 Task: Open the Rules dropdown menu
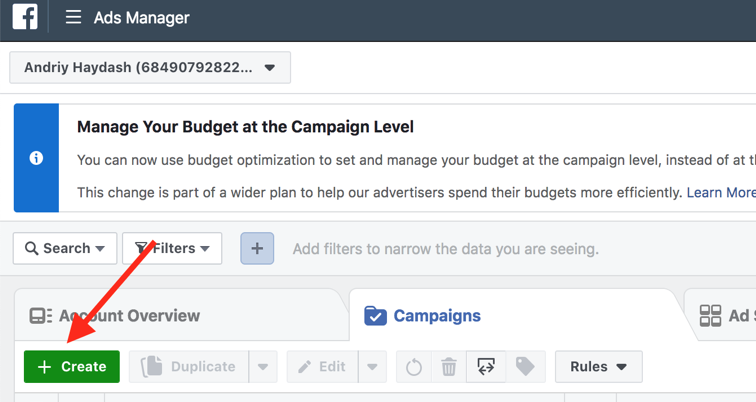[x=598, y=367]
